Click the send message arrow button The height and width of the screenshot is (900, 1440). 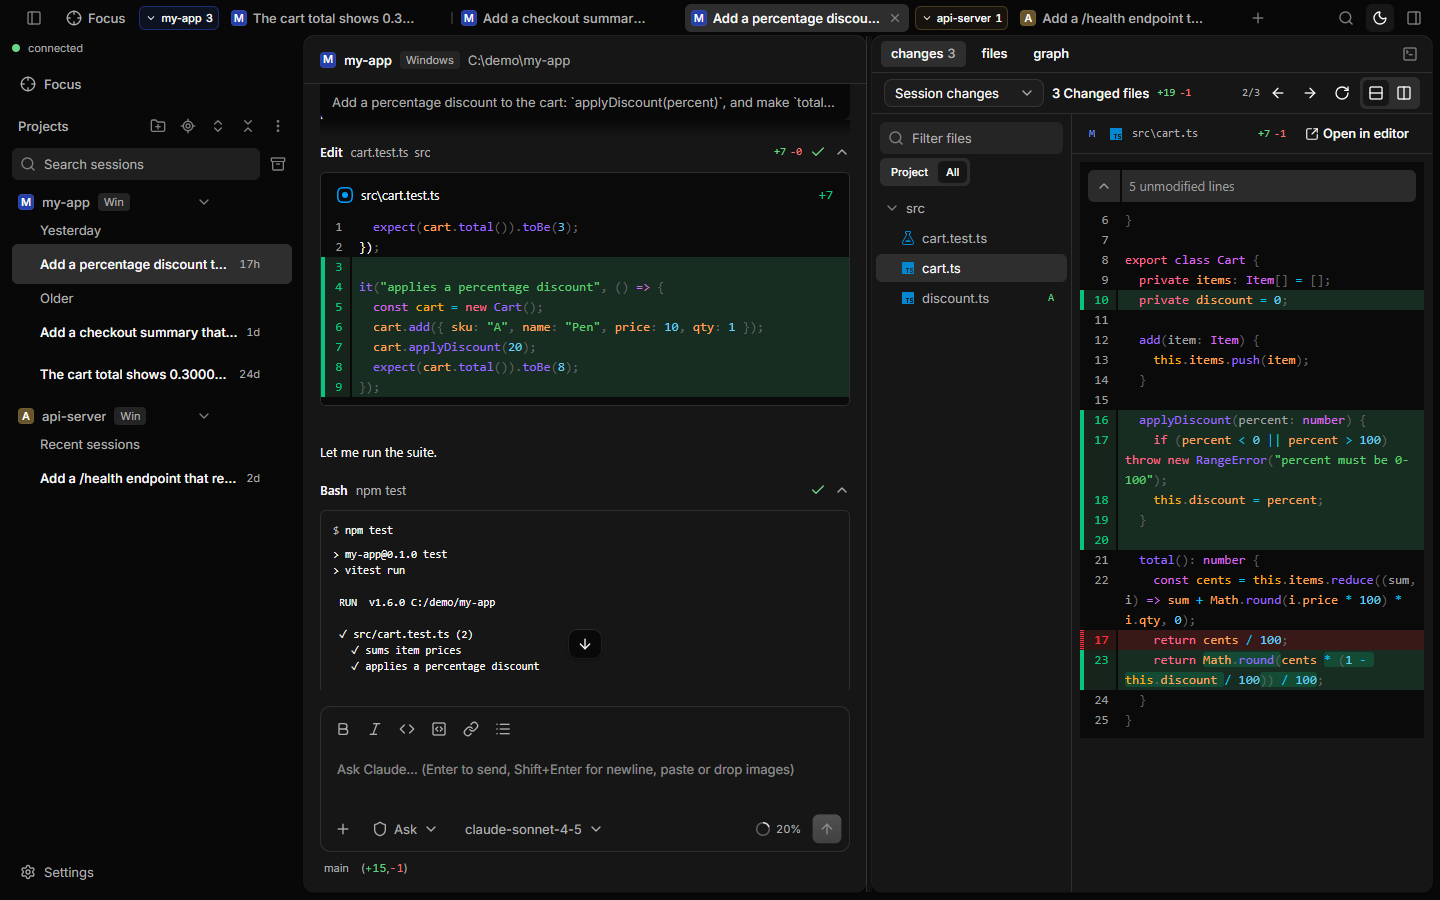pos(827,829)
